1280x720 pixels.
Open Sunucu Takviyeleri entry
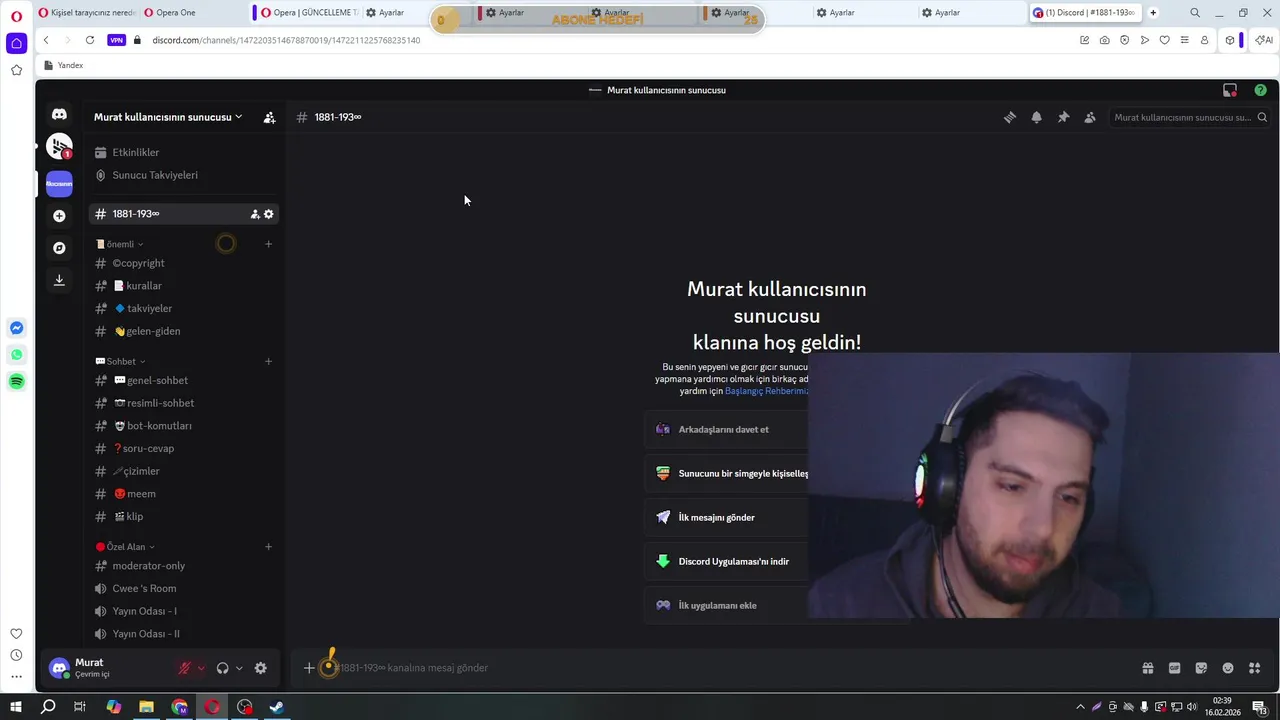tap(183, 175)
